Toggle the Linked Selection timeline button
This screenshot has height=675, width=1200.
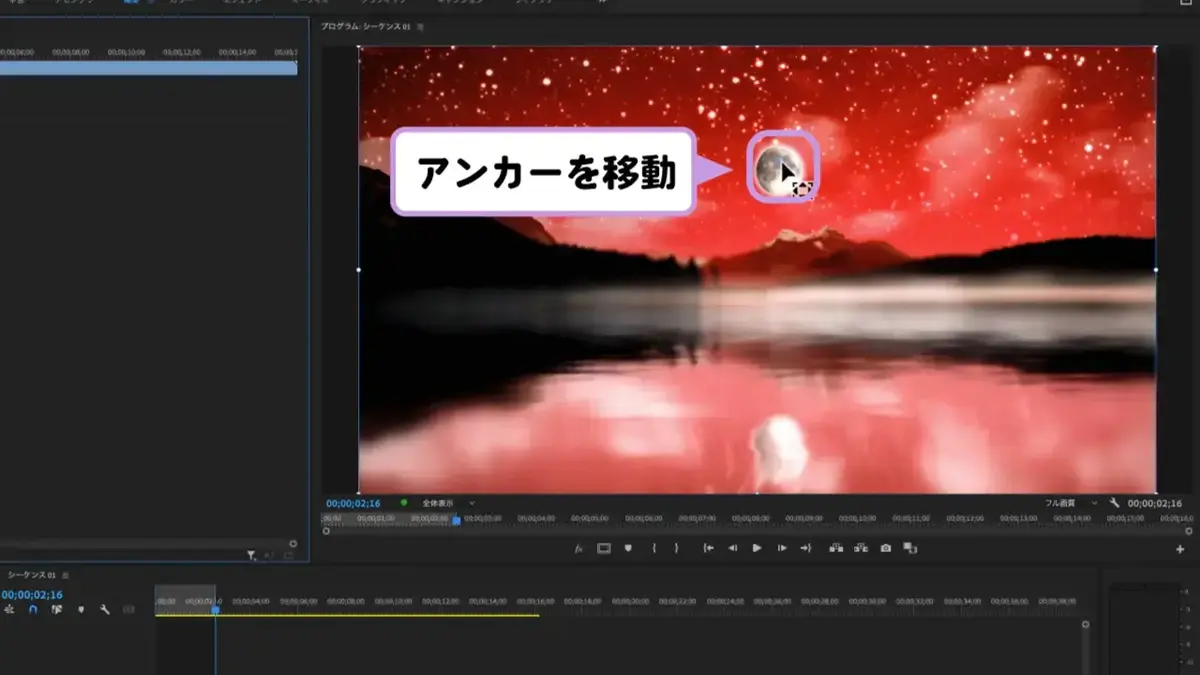coord(57,608)
